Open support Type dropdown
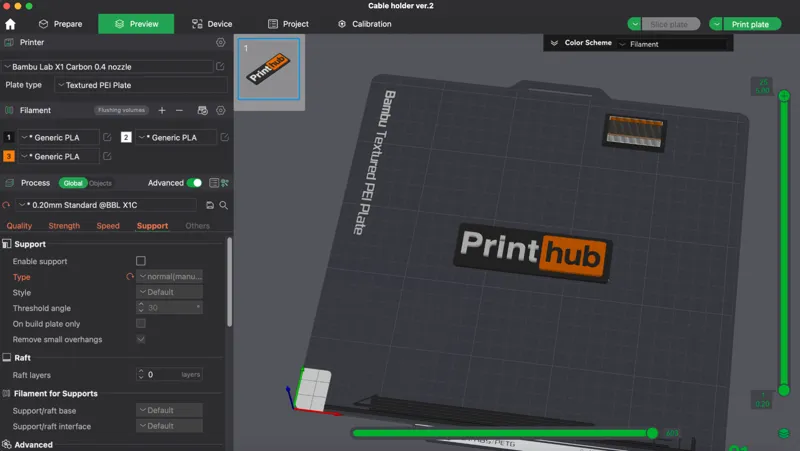The height and width of the screenshot is (451, 800). tap(169, 277)
